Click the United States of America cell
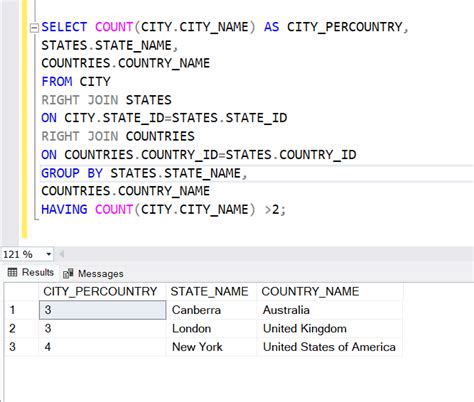474x402 pixels. 330,347
